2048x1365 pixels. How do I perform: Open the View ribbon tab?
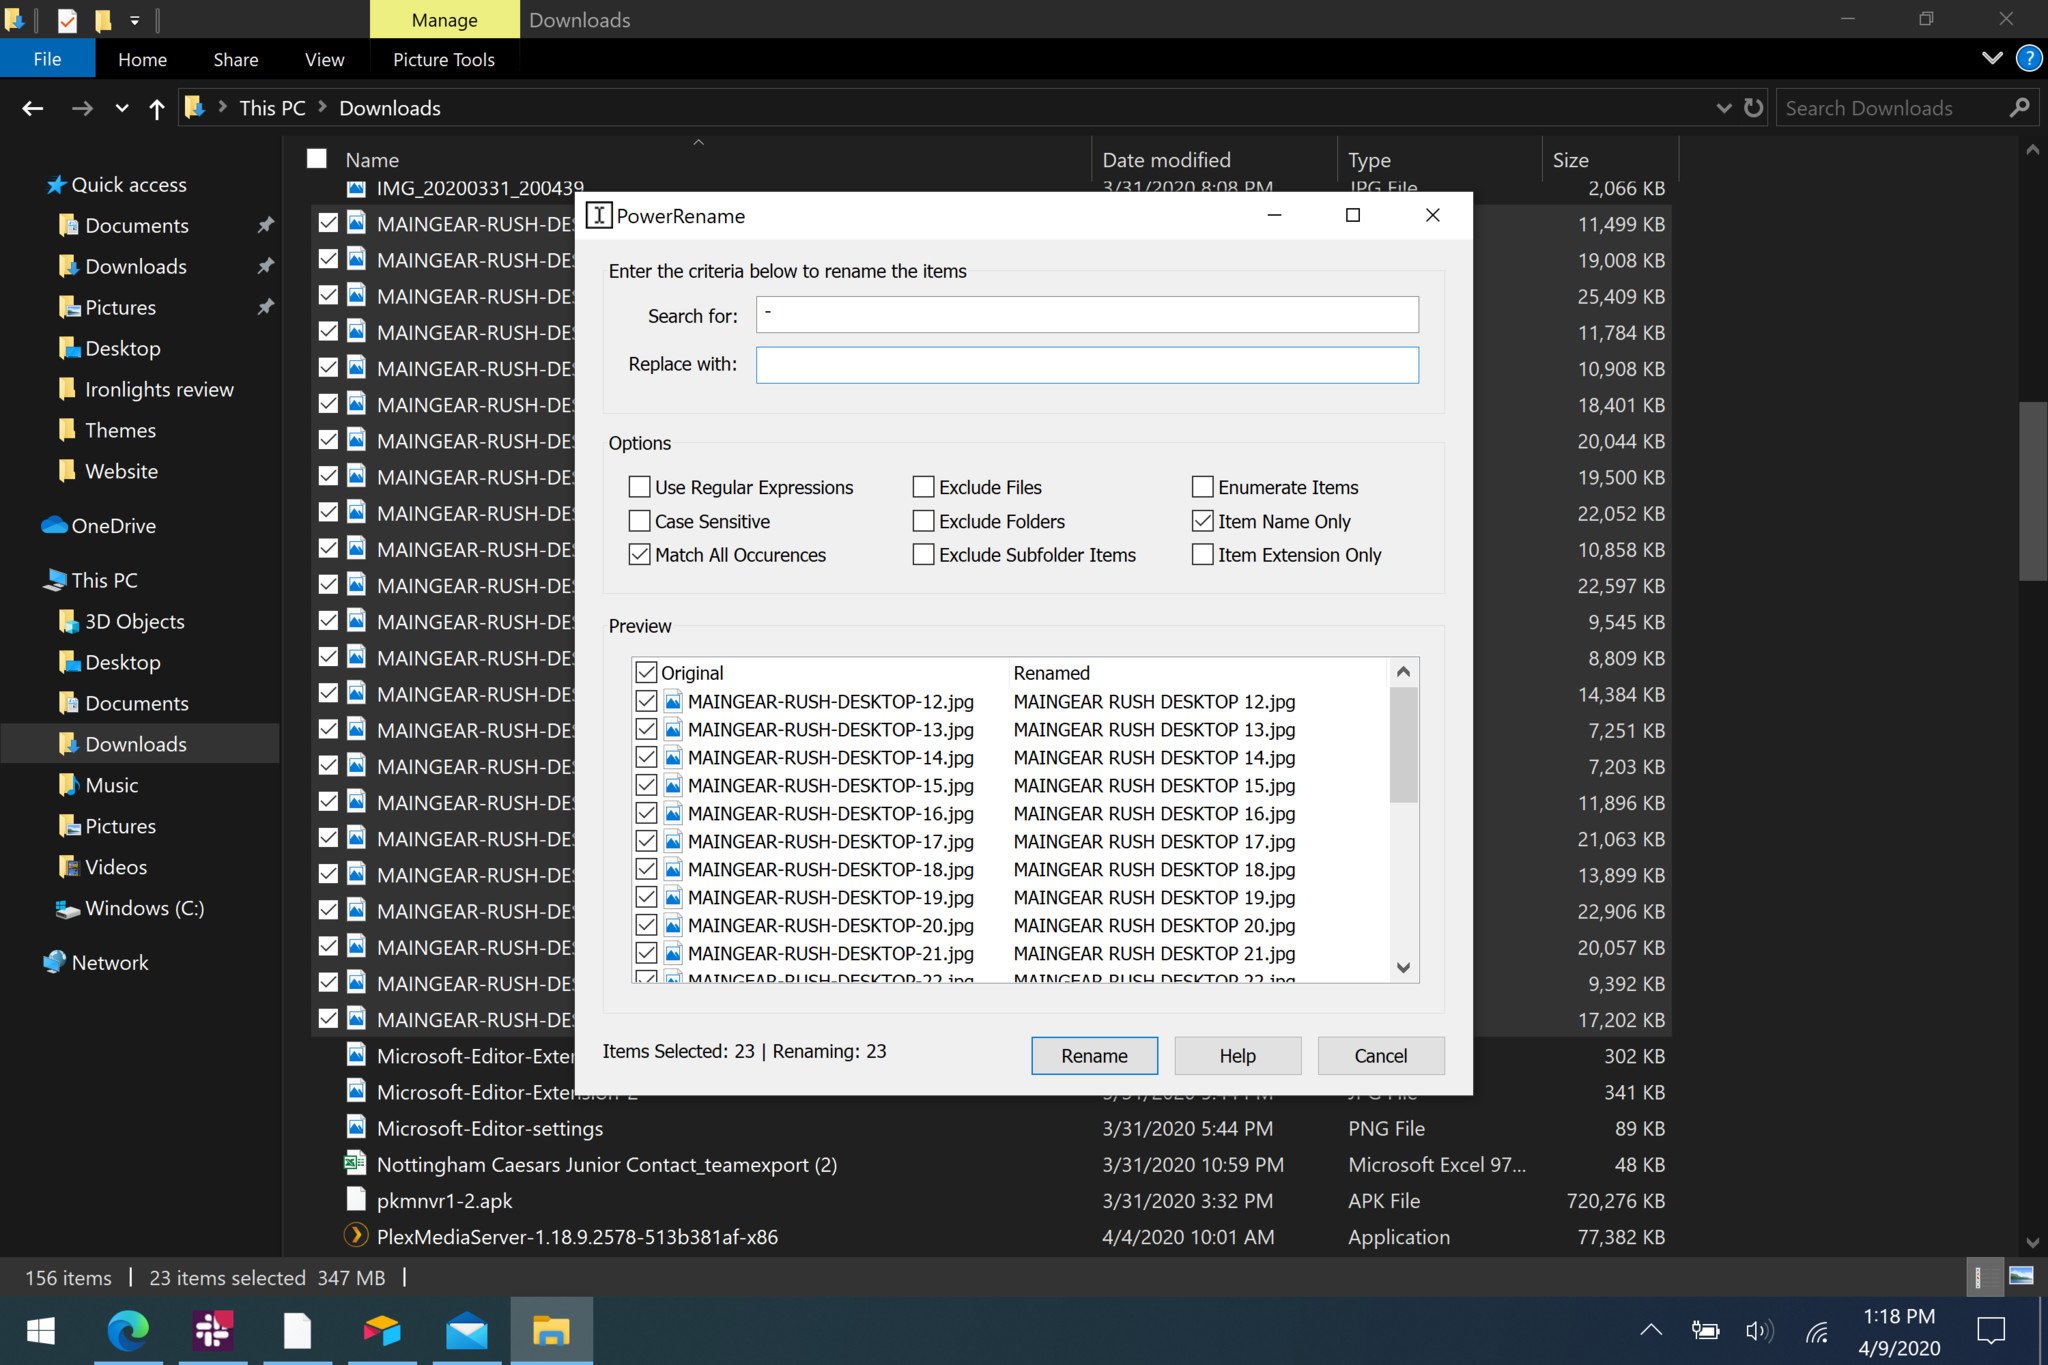[x=324, y=59]
